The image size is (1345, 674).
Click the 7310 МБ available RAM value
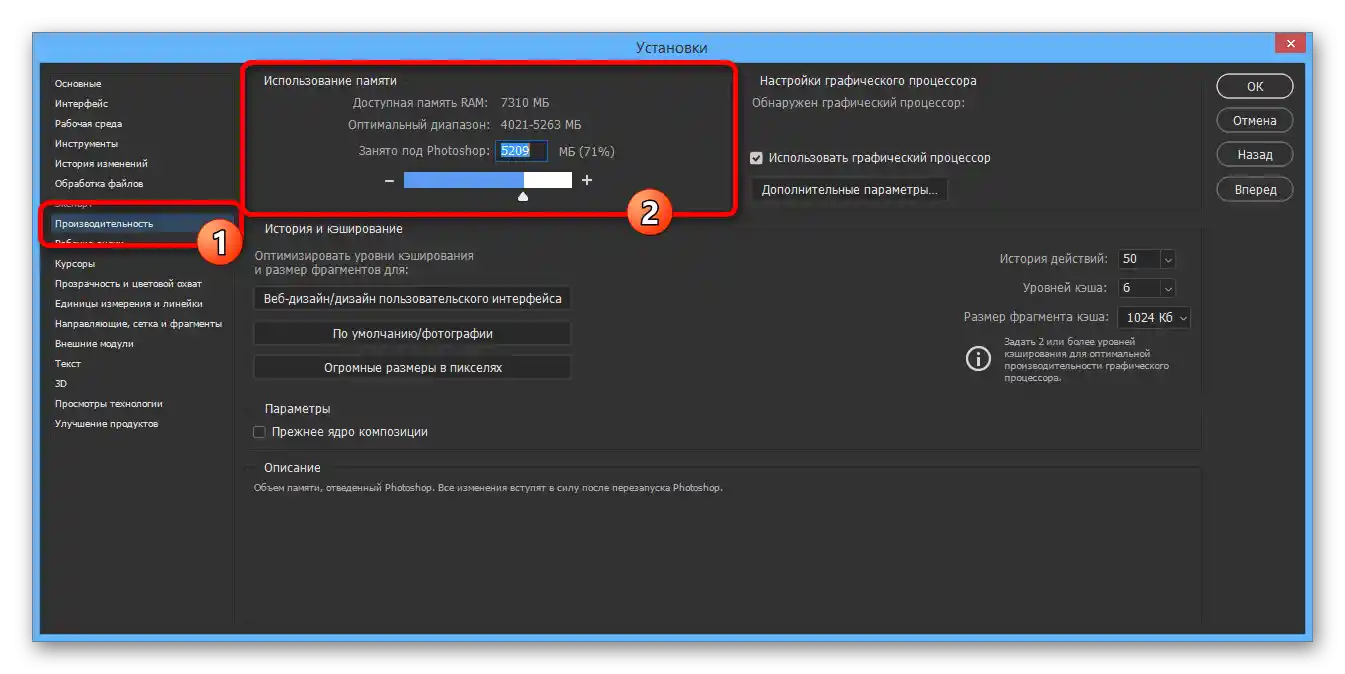click(x=524, y=103)
